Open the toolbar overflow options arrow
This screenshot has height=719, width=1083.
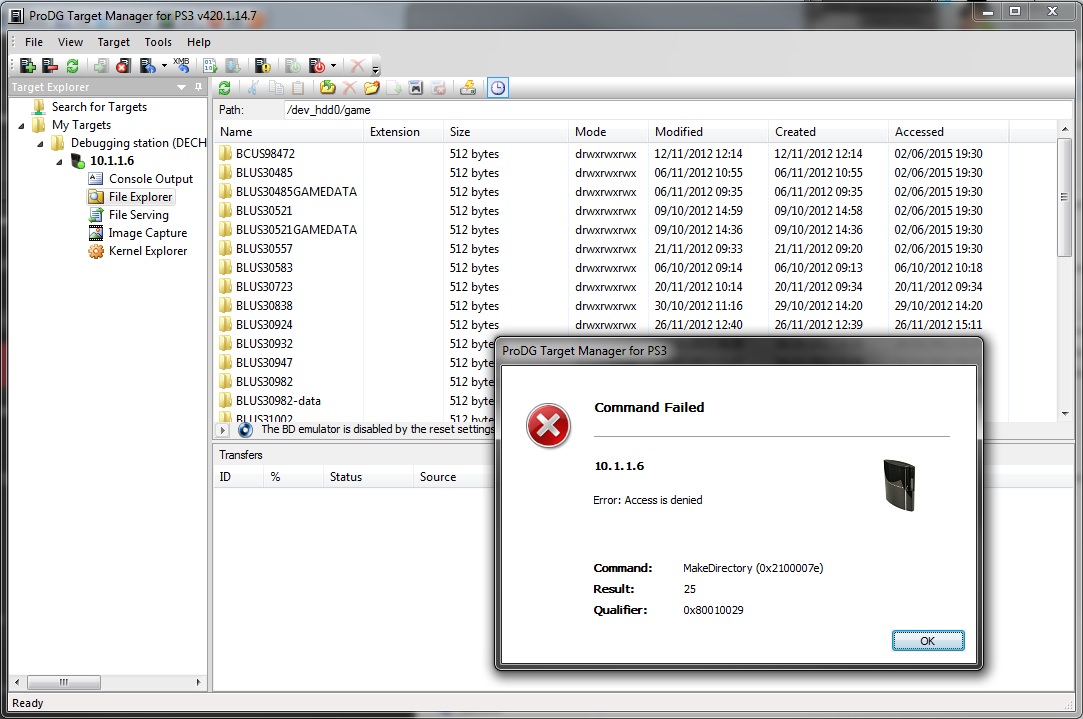[376, 68]
